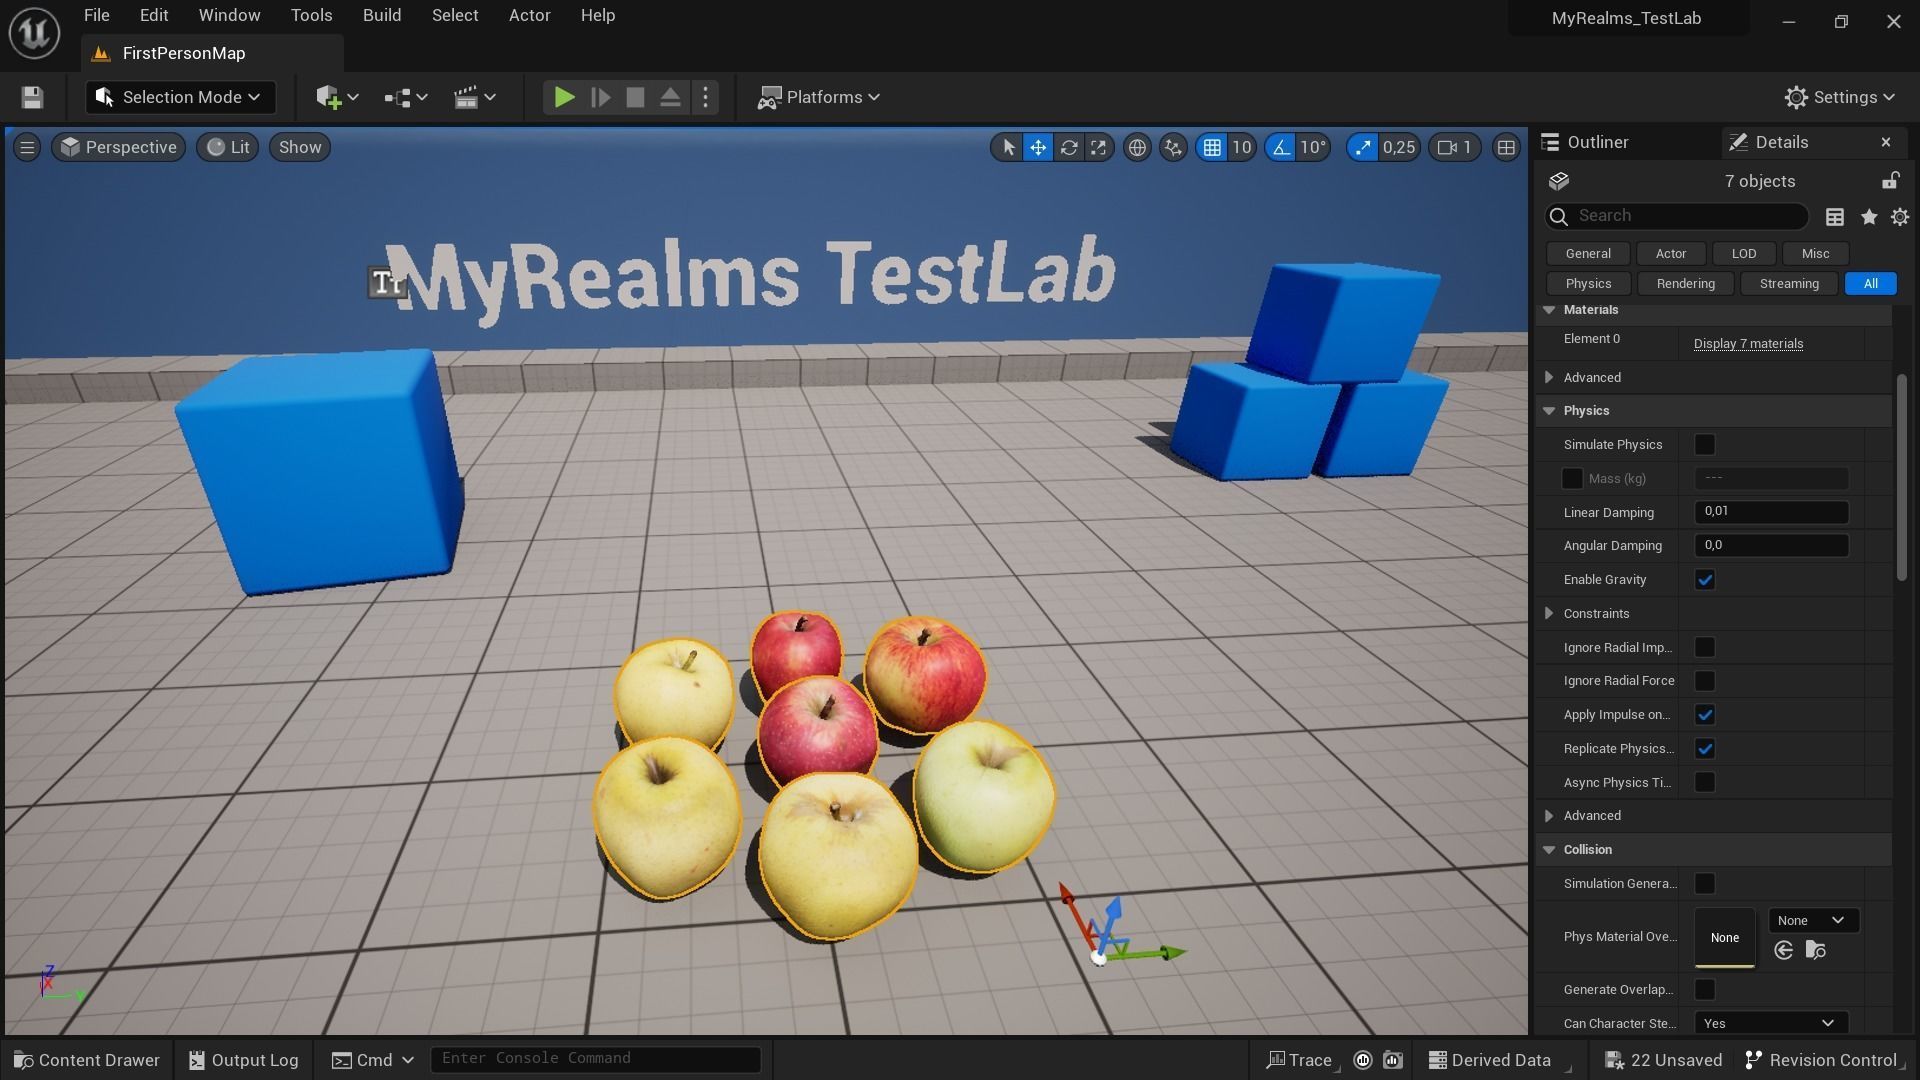
Task: Start Play in Editor green button
Action: [564, 97]
